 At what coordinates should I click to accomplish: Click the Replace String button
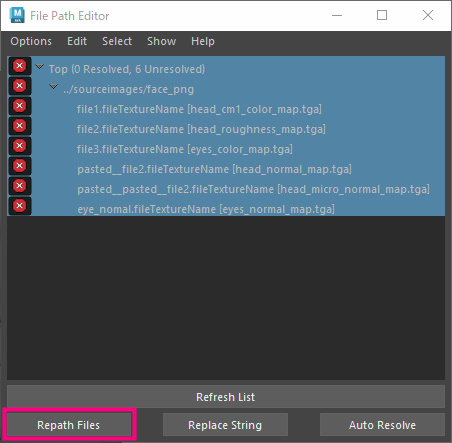point(225,425)
